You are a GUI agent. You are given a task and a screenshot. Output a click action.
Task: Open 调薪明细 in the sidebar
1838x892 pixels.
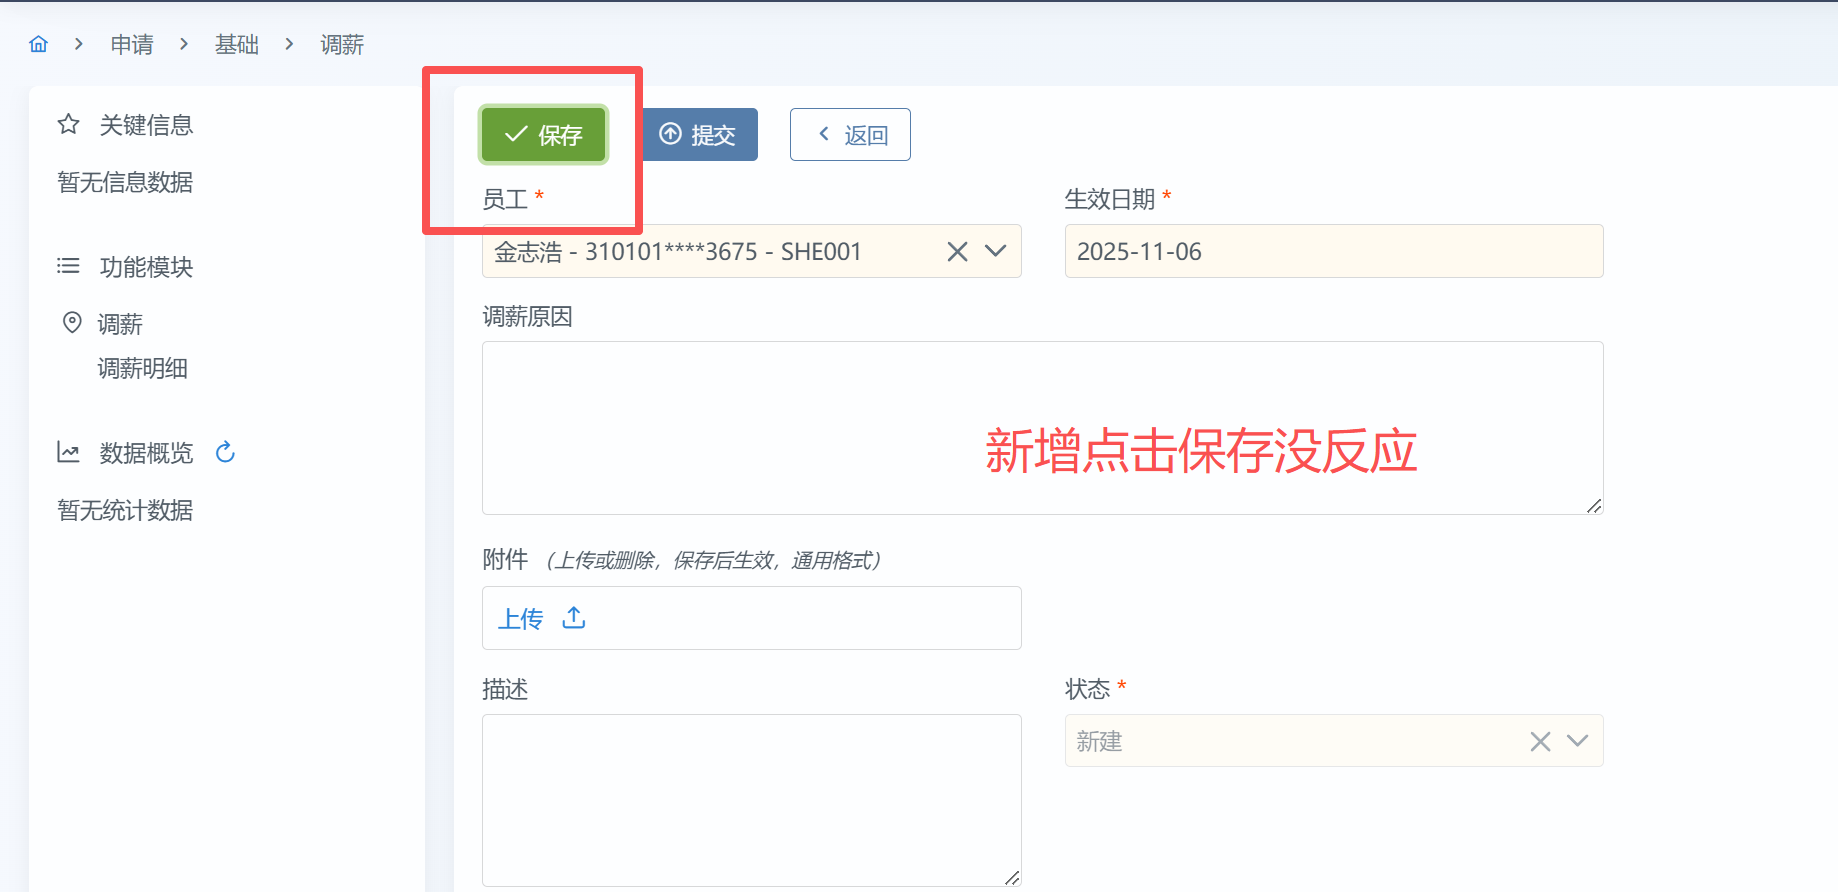142,369
